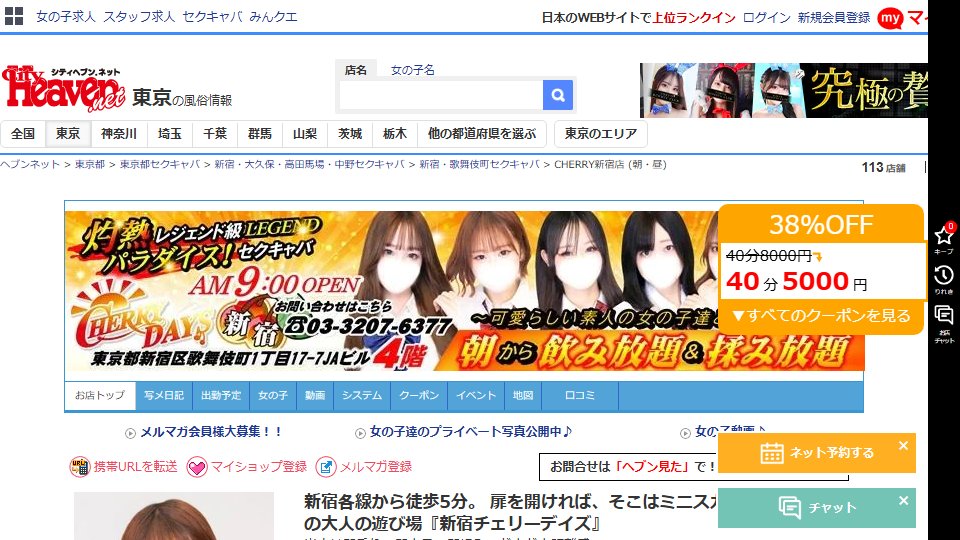Click the セクキャバ top link

[212, 17]
